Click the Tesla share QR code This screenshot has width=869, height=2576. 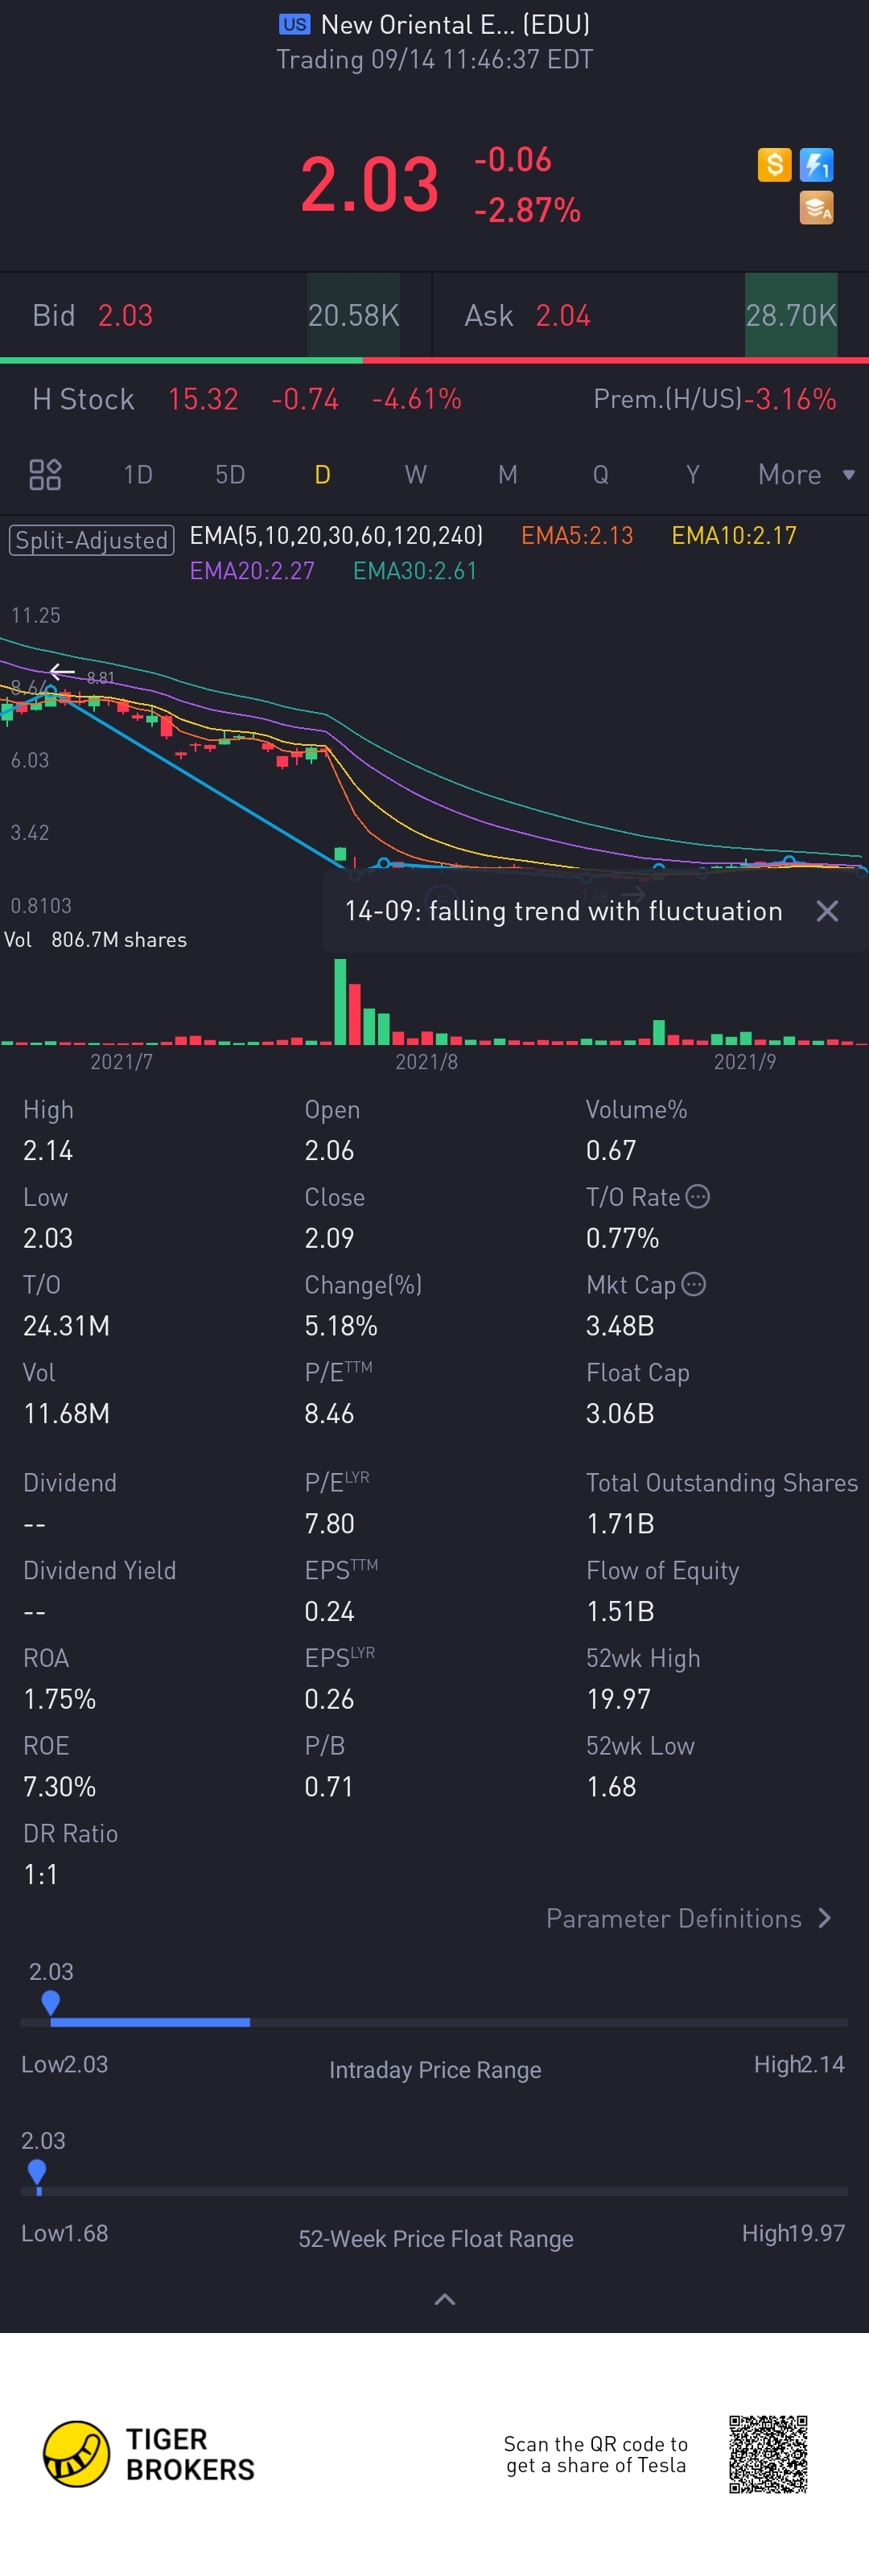pyautogui.click(x=767, y=2454)
